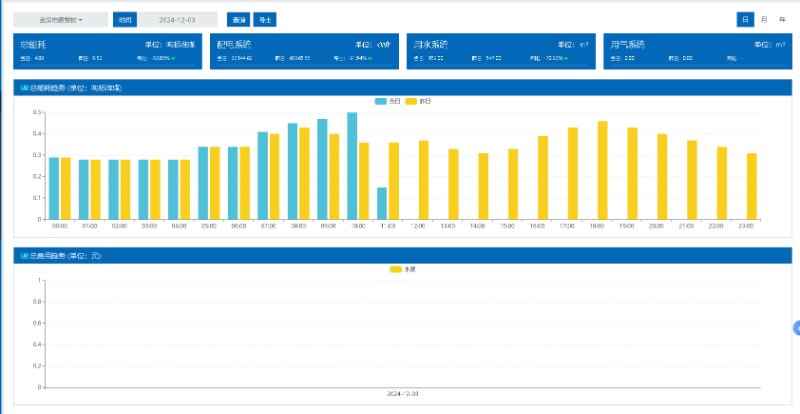The width and height of the screenshot is (800, 414).
Task: Click the blue 时间 label button
Action: [x=123, y=19]
